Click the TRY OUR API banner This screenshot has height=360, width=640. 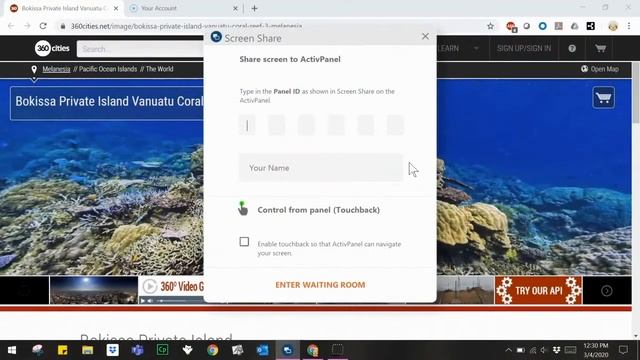[538, 290]
